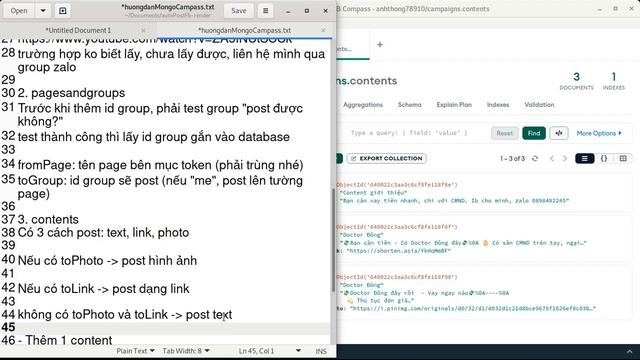Refresh the documents list in Compass
640x360 pixels.
pyautogui.click(x=535, y=158)
